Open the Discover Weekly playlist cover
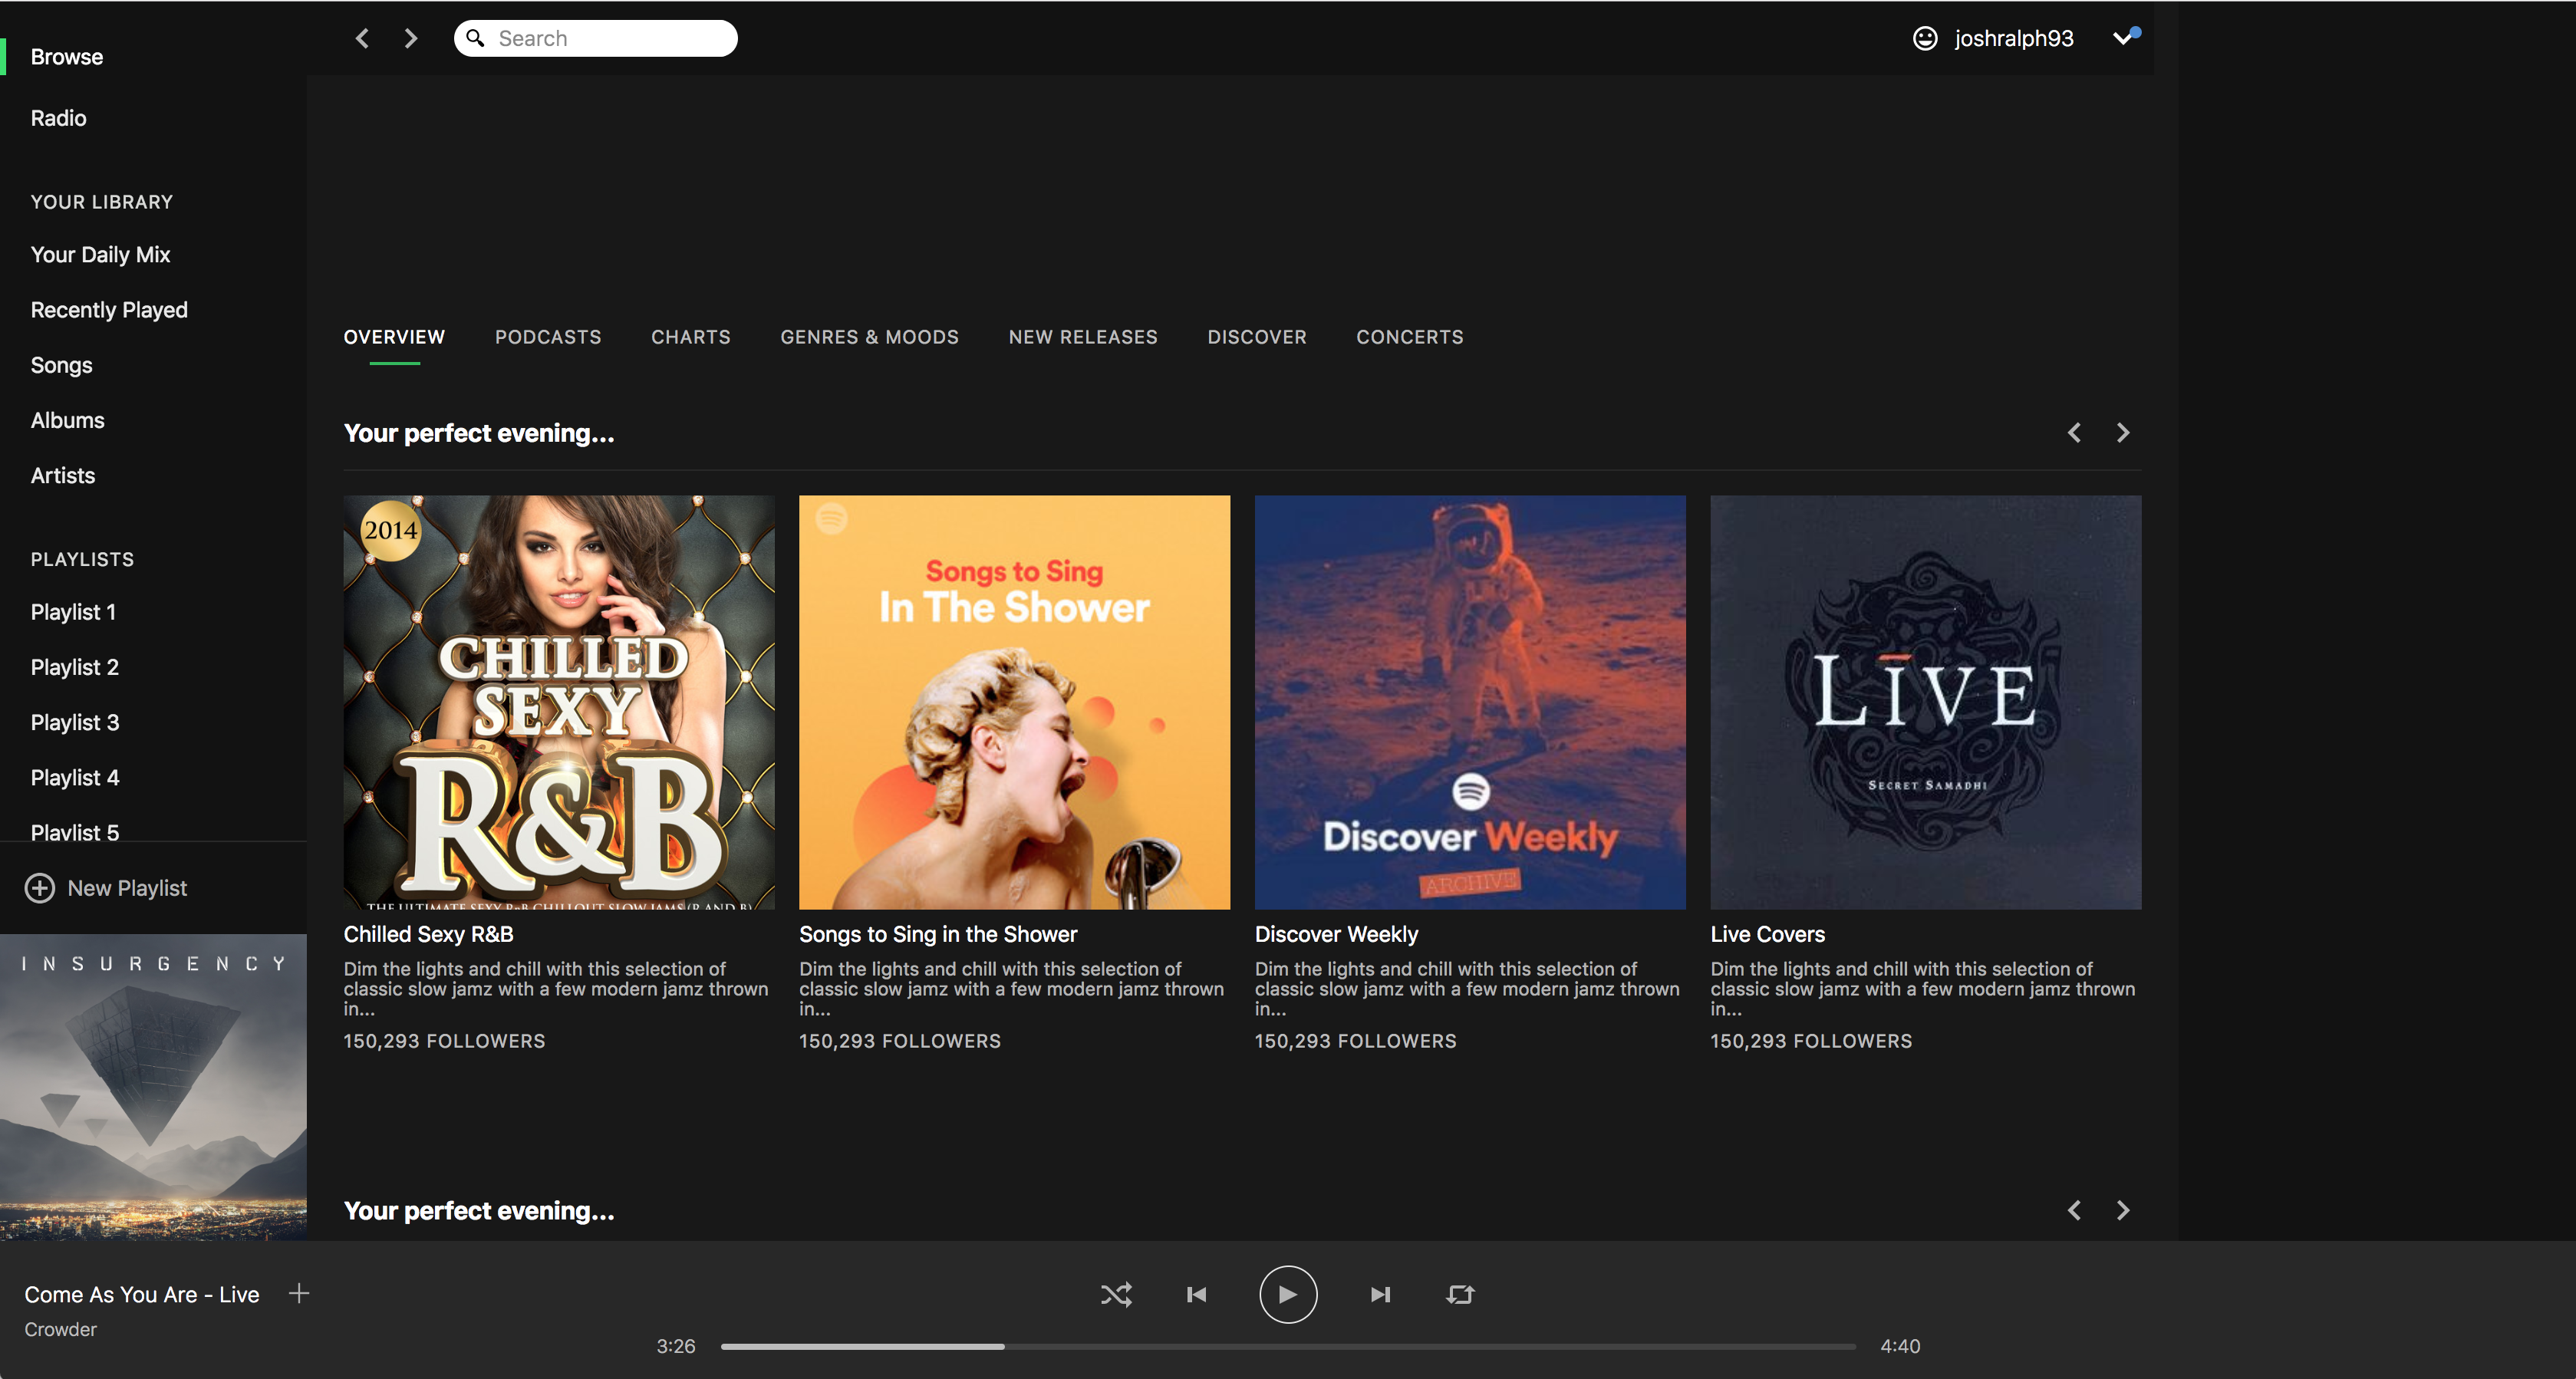The image size is (2576, 1379). tap(1469, 702)
